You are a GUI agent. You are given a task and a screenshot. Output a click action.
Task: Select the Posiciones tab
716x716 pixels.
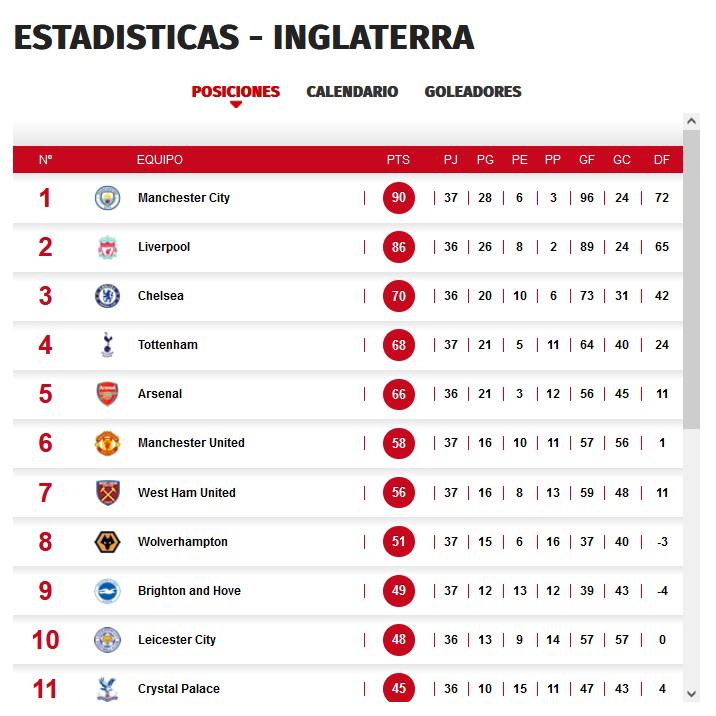(x=236, y=92)
